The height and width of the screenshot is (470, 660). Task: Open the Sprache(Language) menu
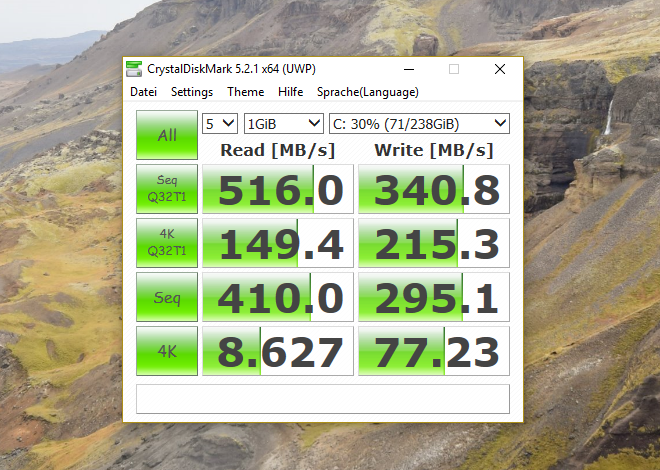click(367, 92)
